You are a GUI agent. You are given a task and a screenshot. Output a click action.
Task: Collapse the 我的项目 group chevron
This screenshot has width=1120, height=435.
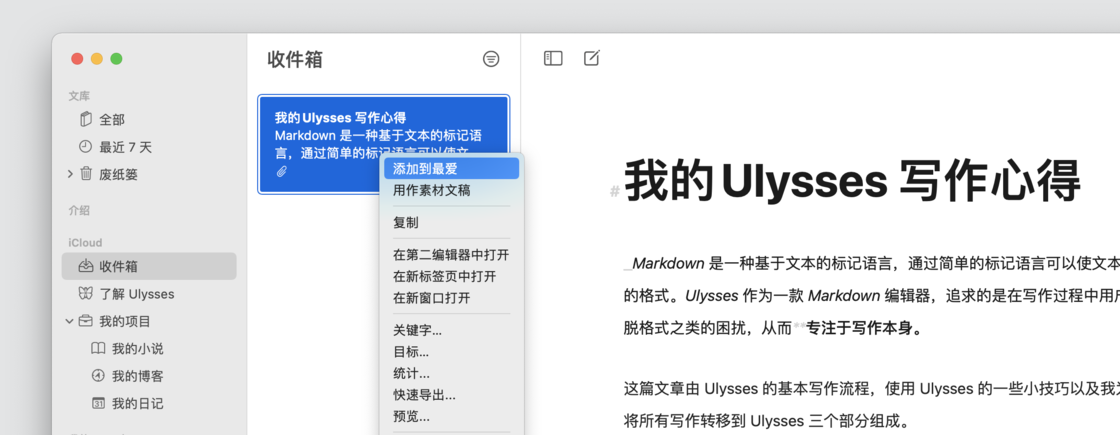click(69, 321)
